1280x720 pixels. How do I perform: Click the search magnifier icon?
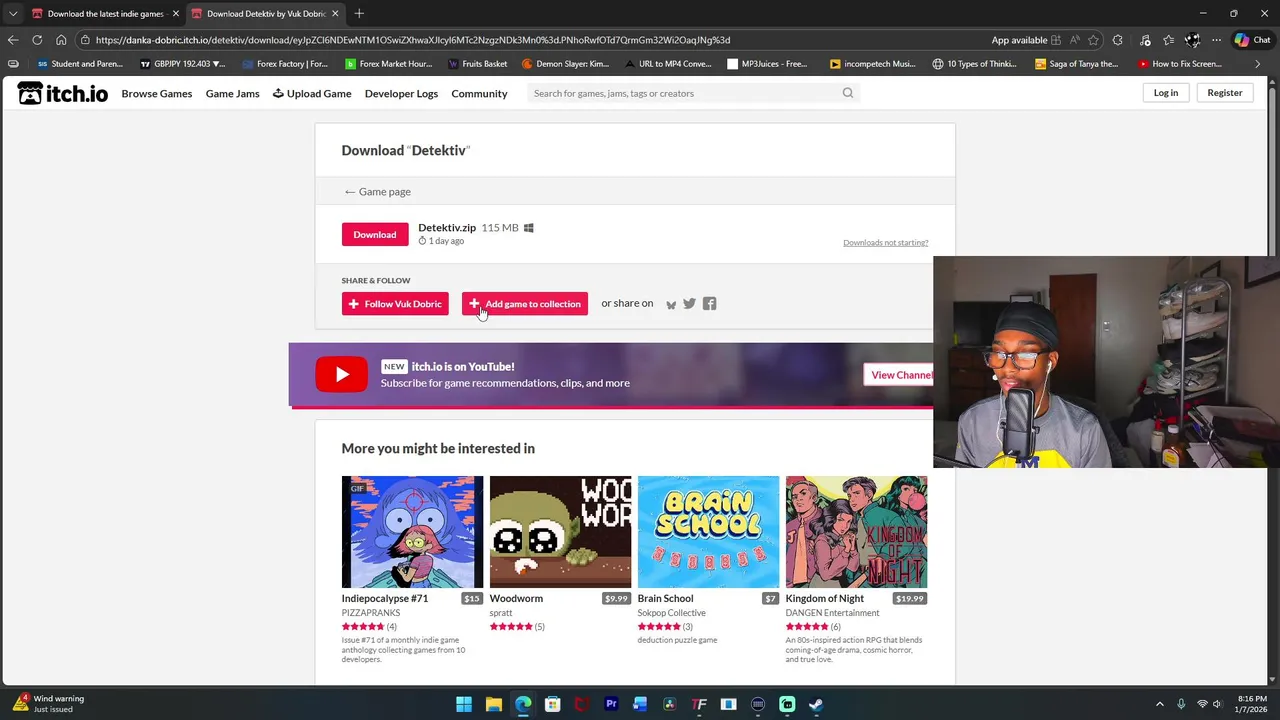click(848, 93)
